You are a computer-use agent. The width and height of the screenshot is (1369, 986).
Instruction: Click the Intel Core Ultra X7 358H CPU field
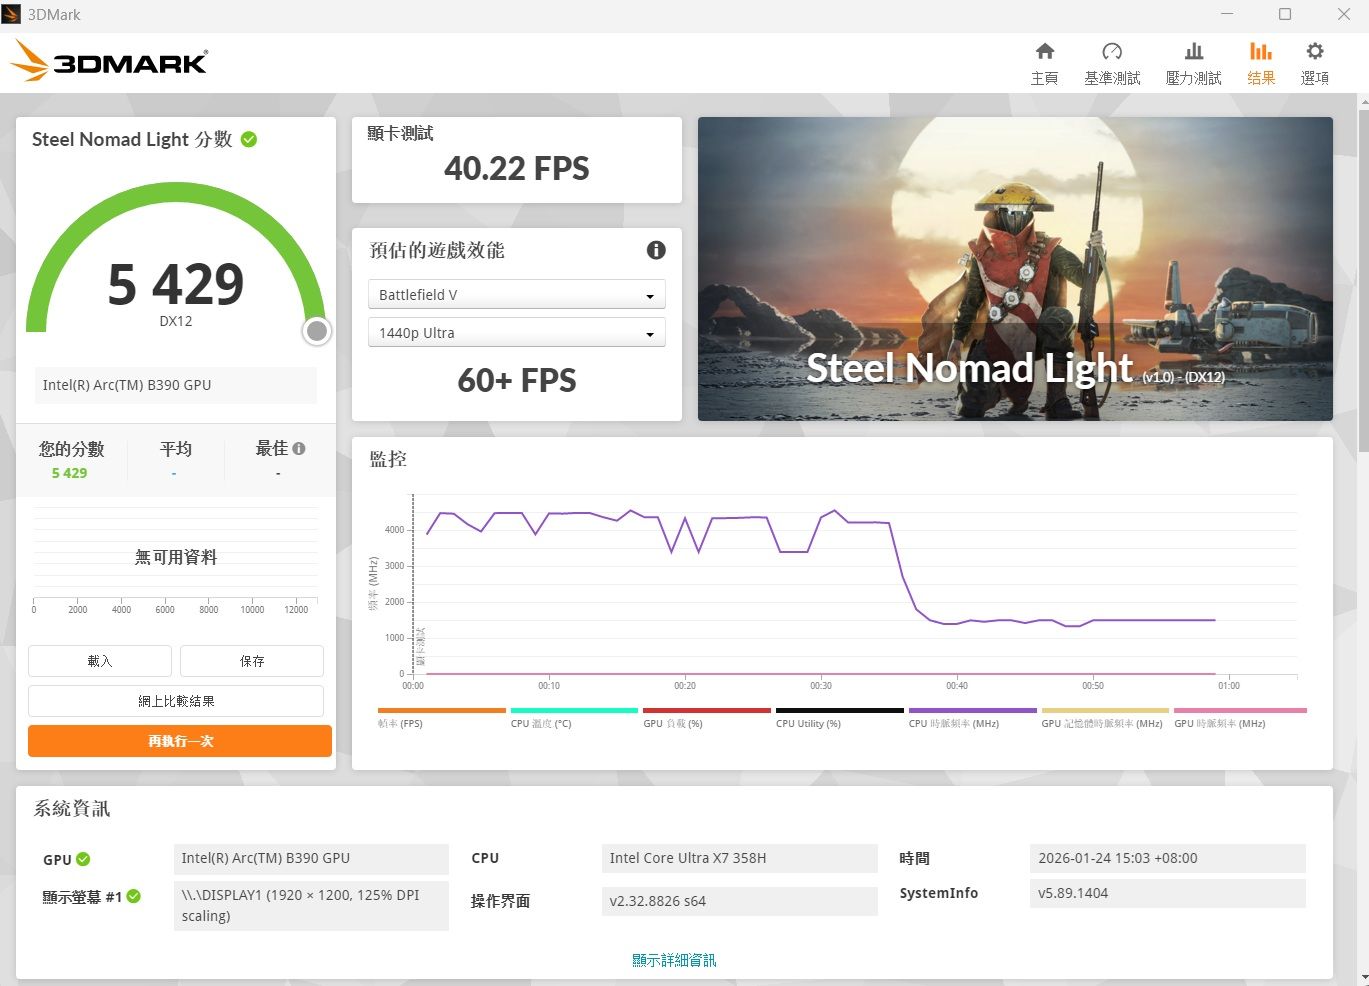[x=740, y=858]
